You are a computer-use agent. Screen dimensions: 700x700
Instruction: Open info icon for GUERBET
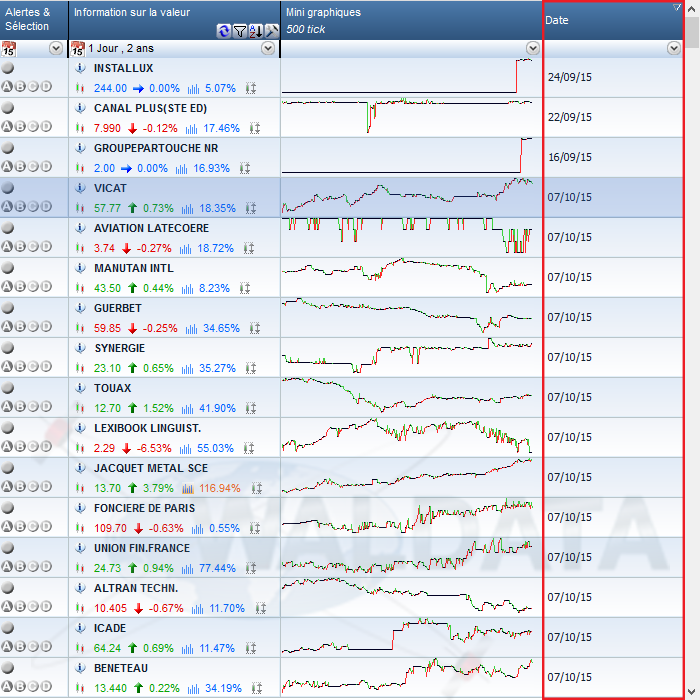[80, 308]
